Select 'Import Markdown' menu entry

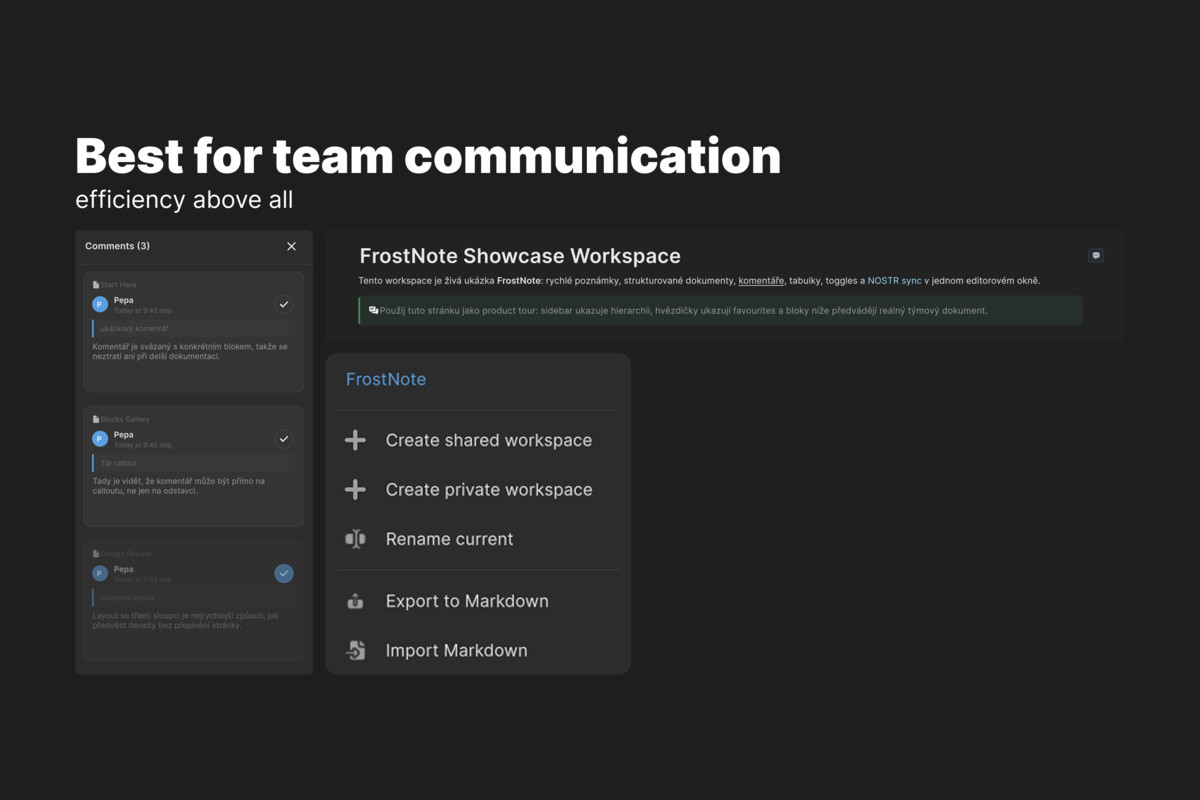pos(478,650)
